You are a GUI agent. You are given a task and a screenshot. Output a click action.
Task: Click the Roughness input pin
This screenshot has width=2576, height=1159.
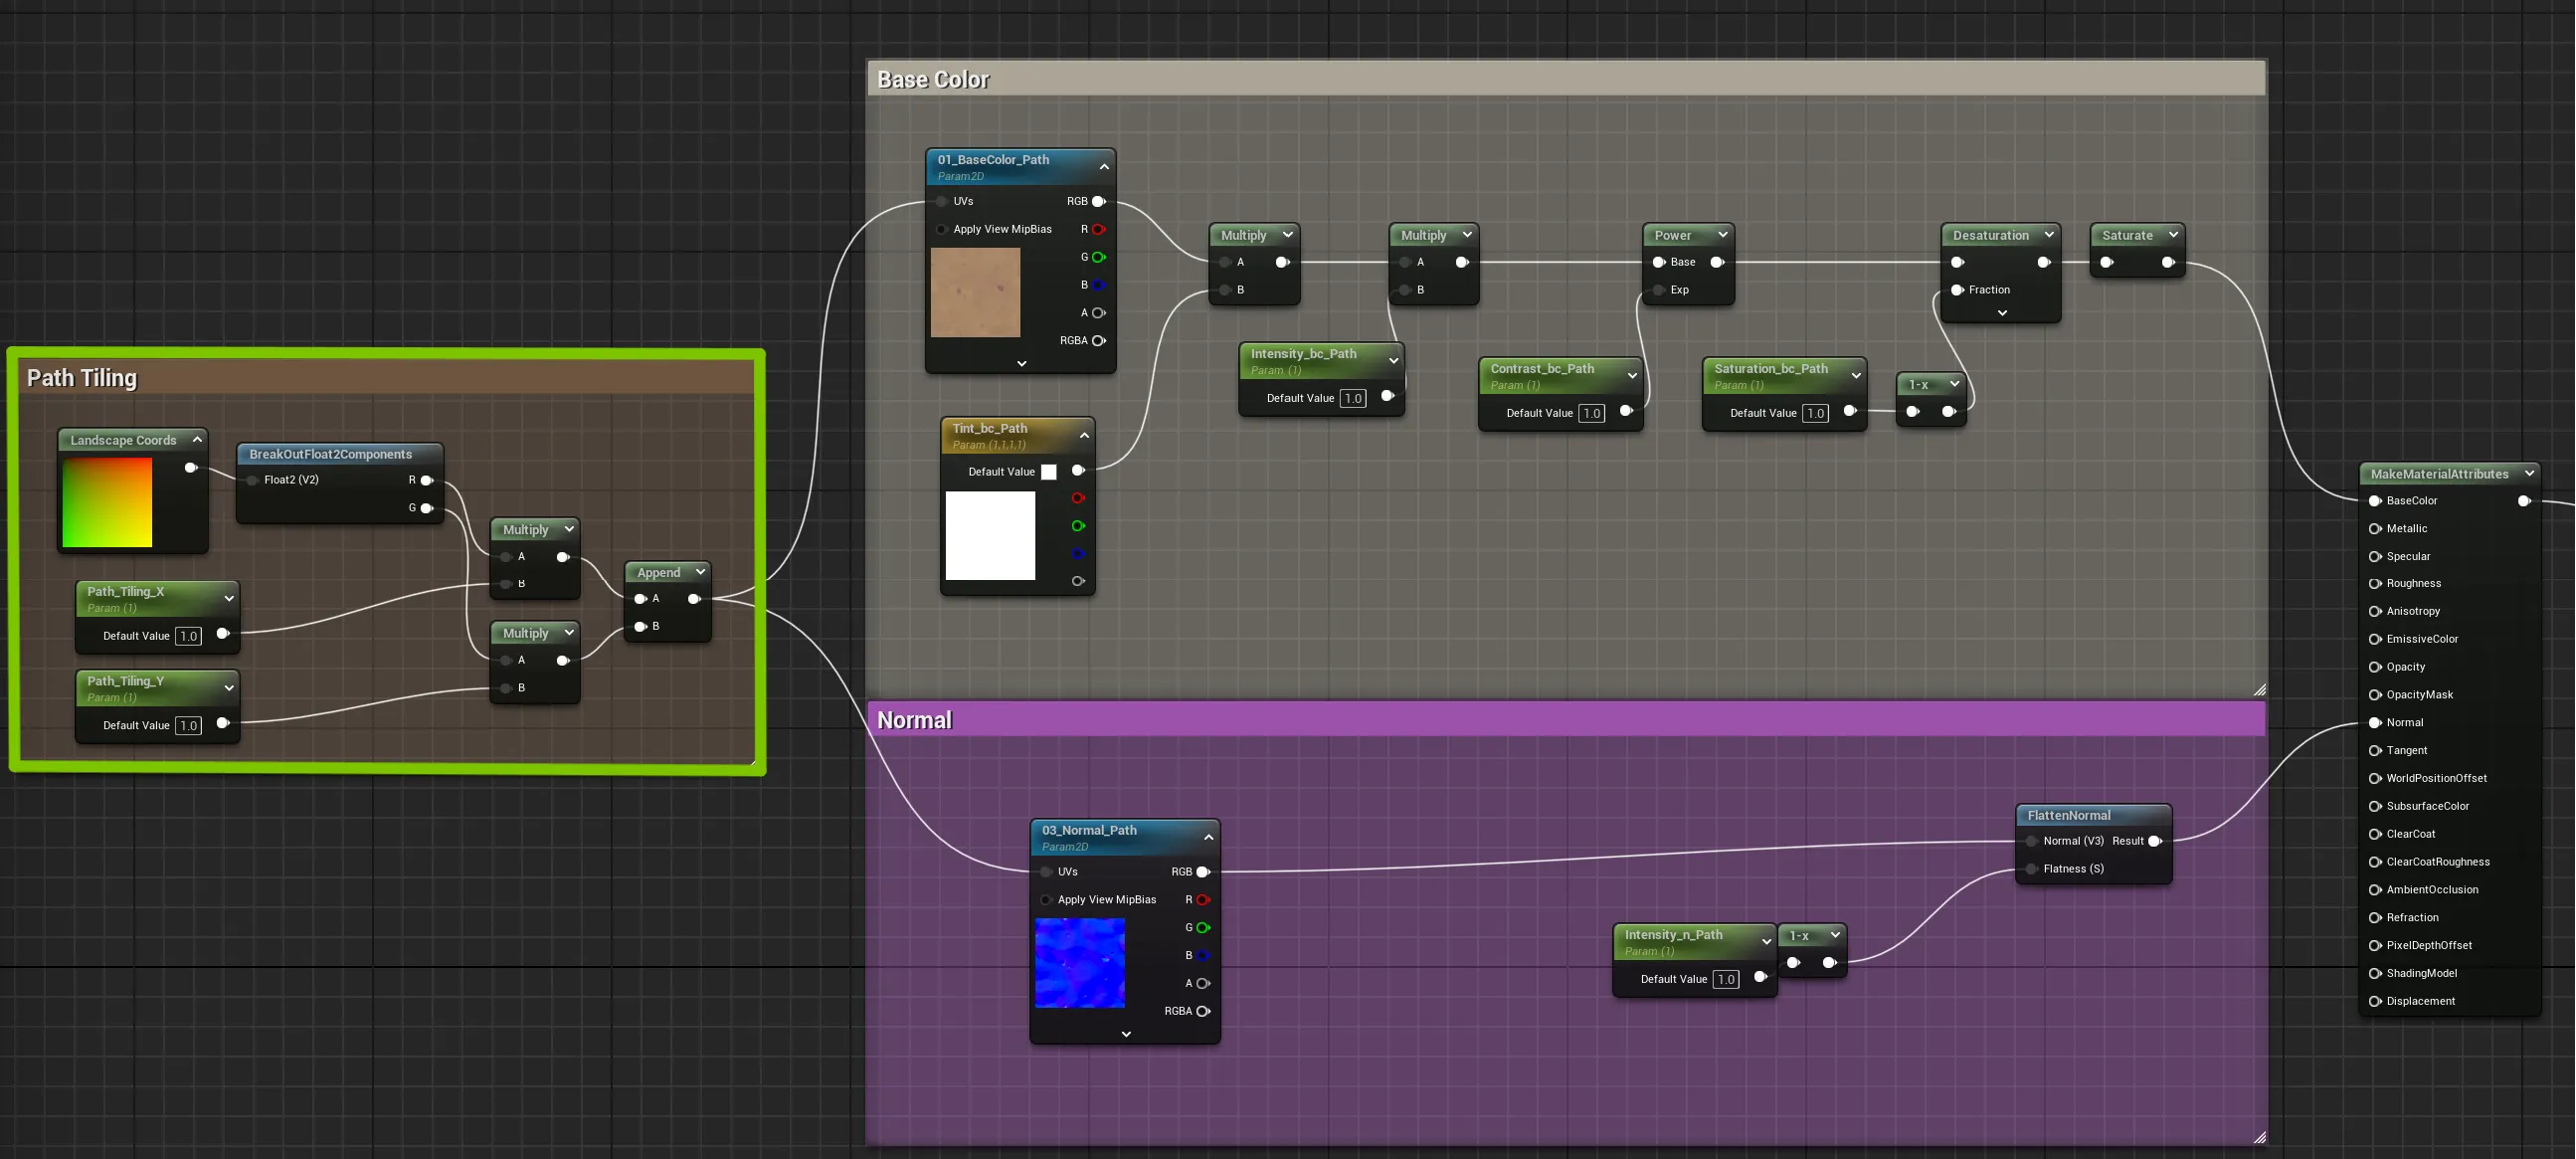click(2375, 584)
